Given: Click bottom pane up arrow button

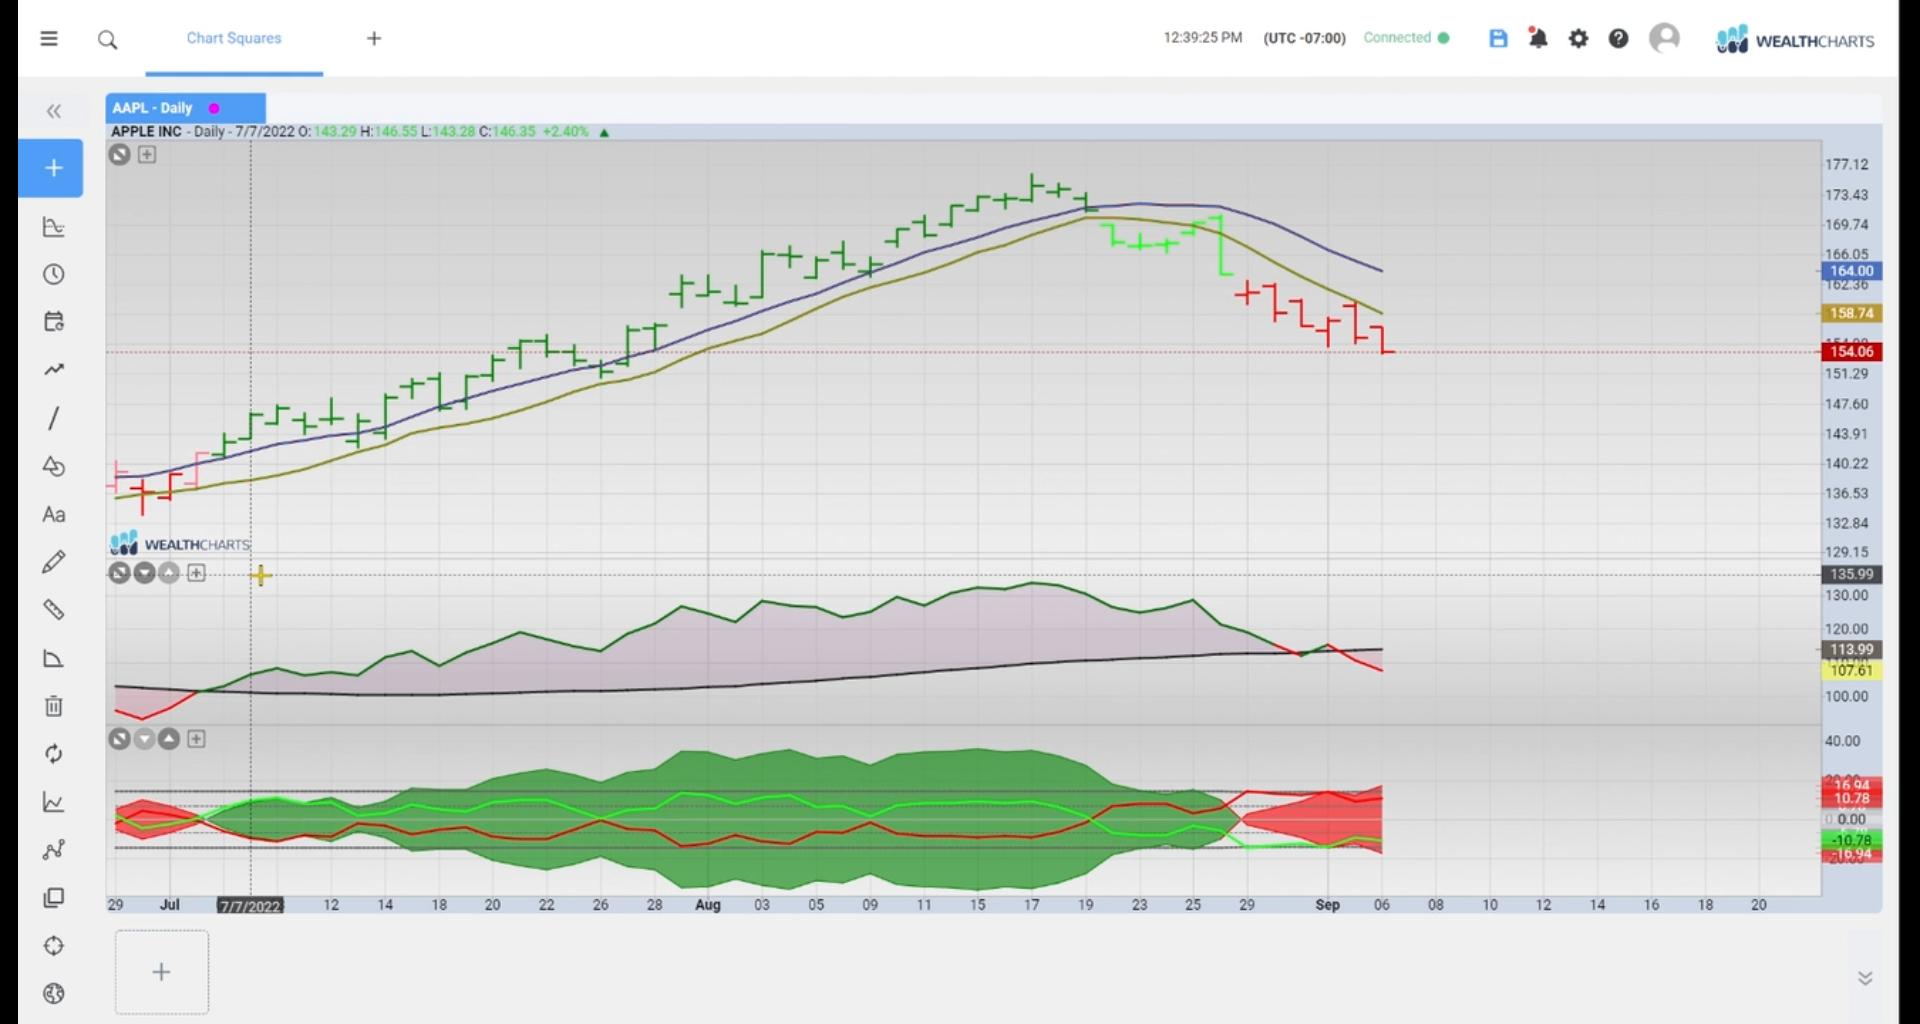Looking at the screenshot, I should coord(169,739).
